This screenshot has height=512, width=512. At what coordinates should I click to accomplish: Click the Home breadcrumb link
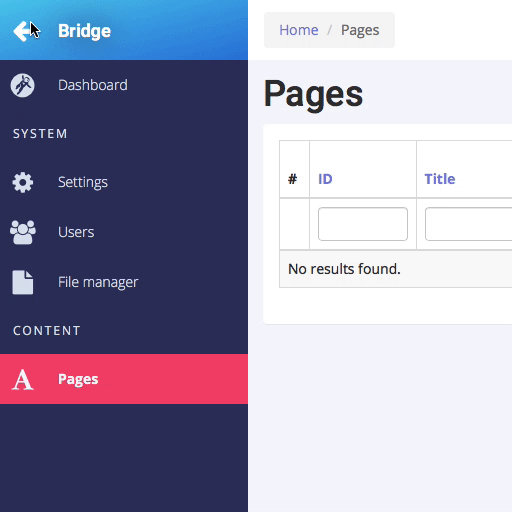299,30
